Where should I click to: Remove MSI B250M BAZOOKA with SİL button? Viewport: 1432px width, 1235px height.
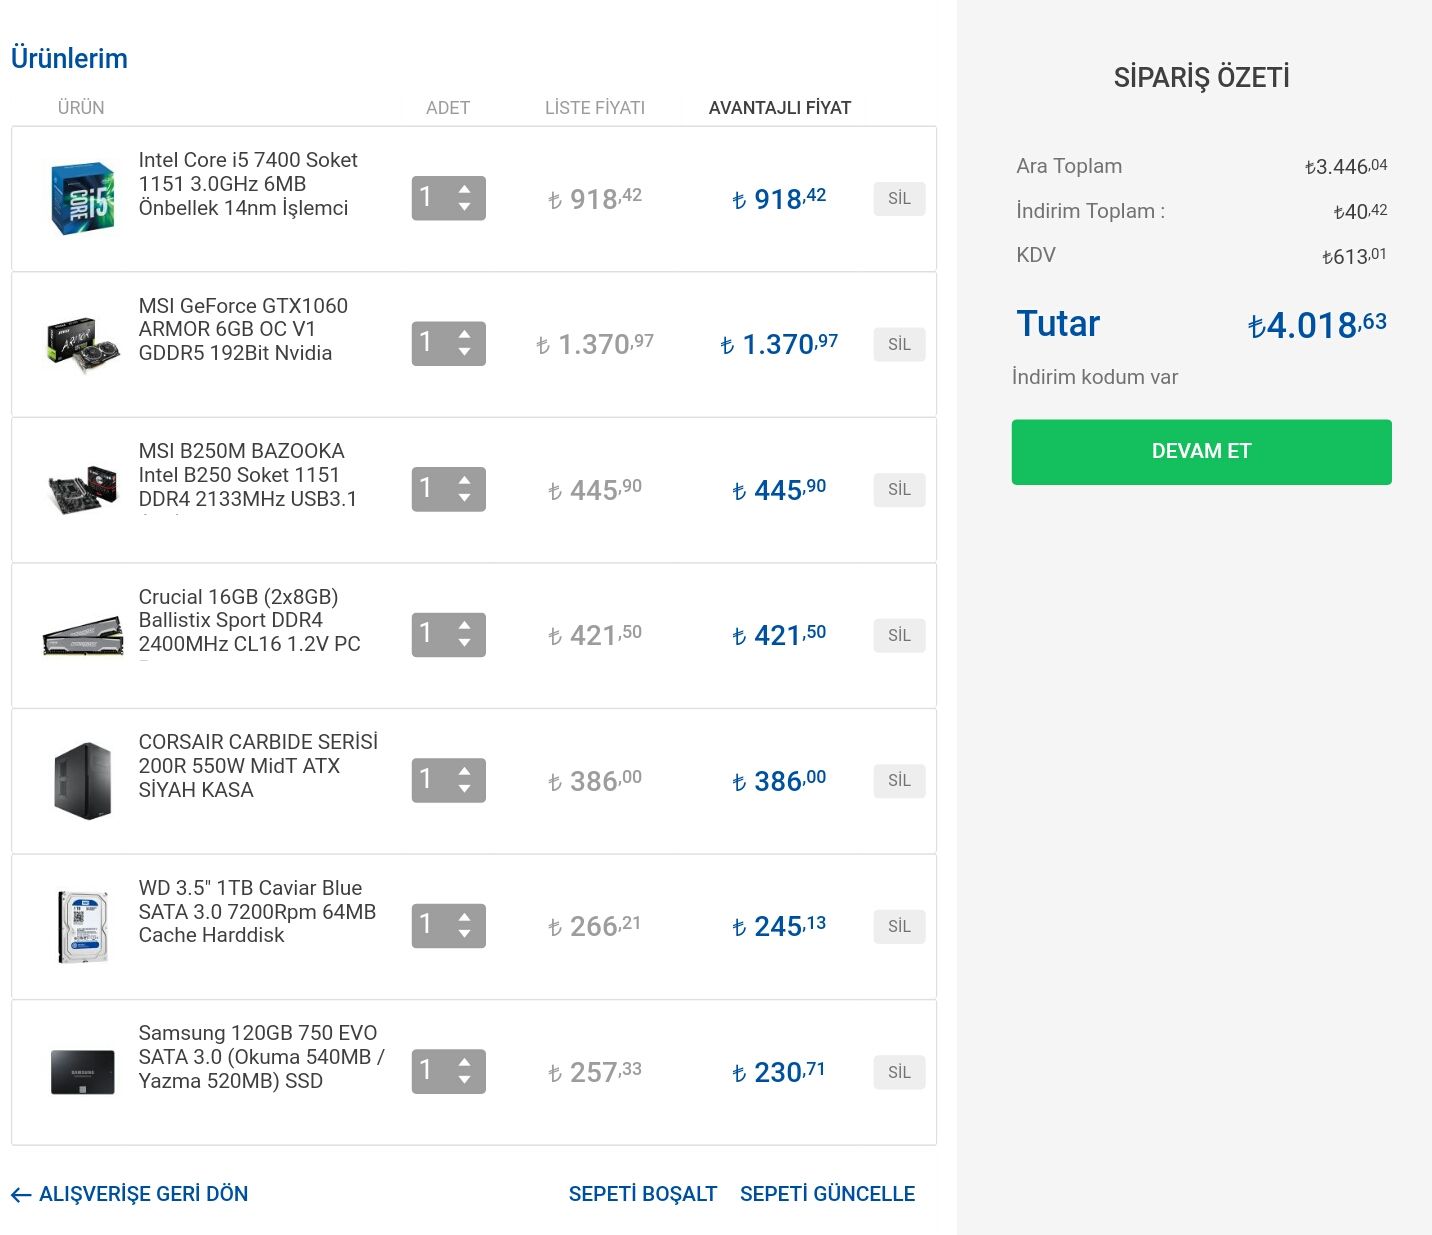pos(899,489)
